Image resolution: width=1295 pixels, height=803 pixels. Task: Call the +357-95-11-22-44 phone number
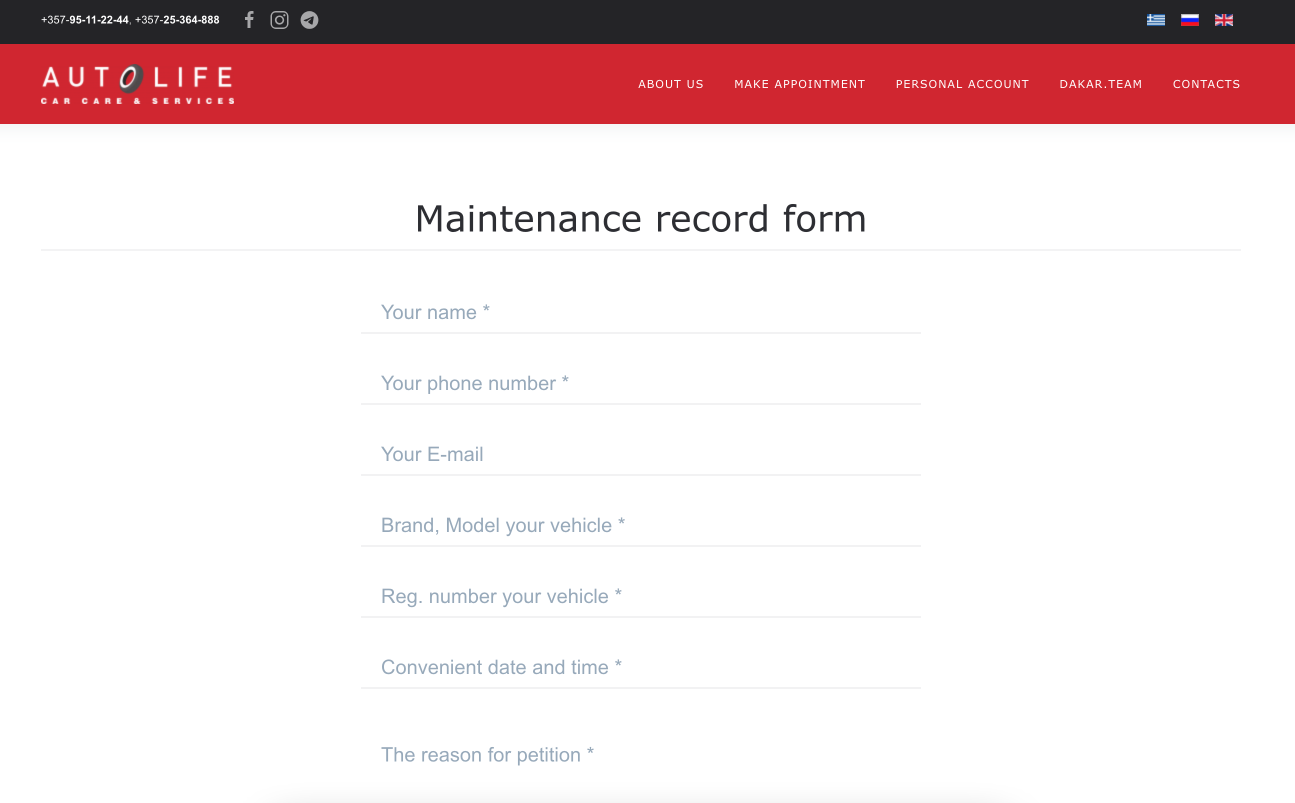pos(85,20)
